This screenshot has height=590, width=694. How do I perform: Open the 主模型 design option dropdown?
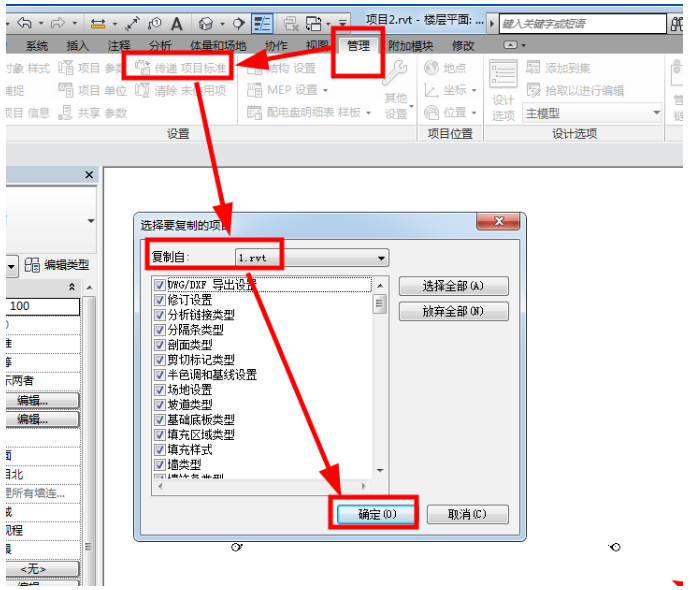pyautogui.click(x=592, y=113)
